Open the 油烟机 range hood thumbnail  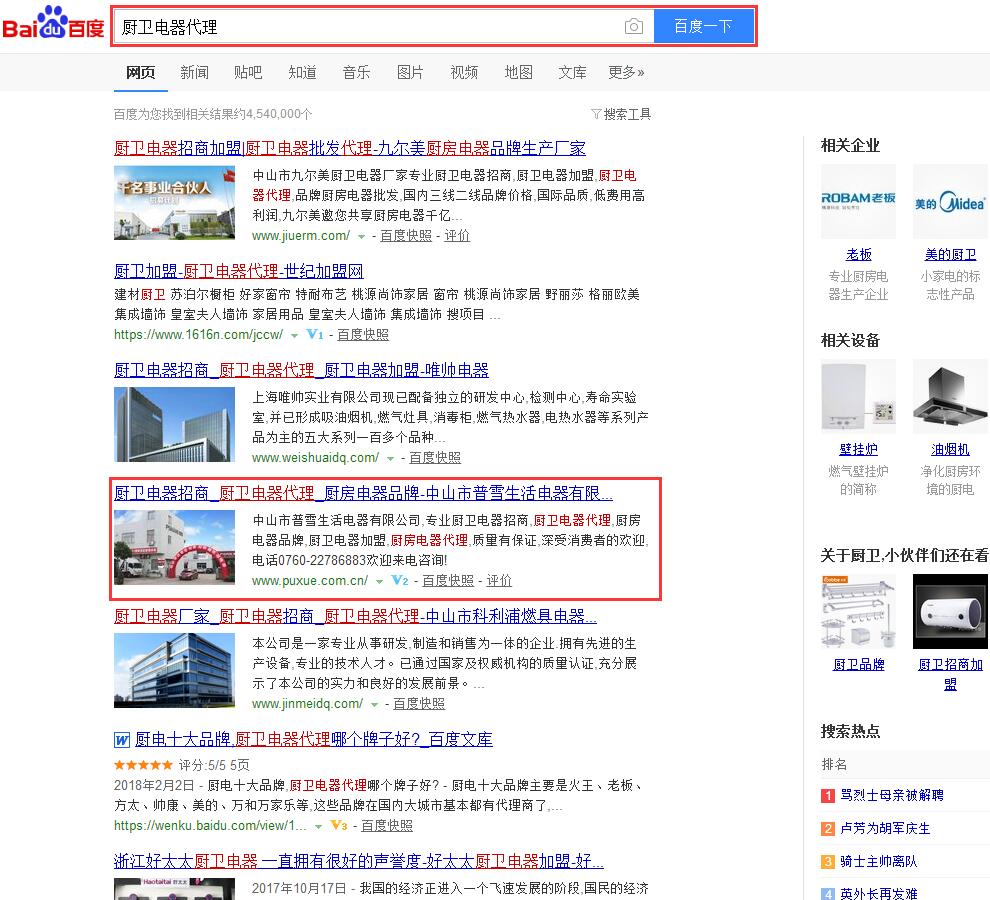(949, 398)
